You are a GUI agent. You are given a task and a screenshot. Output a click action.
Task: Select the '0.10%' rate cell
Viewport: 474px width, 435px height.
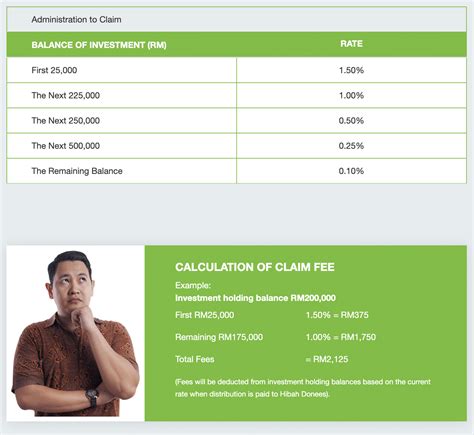tap(351, 171)
